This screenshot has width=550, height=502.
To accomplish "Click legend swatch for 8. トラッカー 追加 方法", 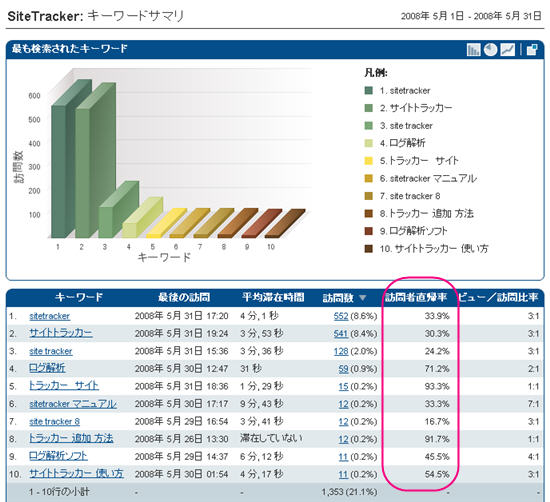I will 368,214.
